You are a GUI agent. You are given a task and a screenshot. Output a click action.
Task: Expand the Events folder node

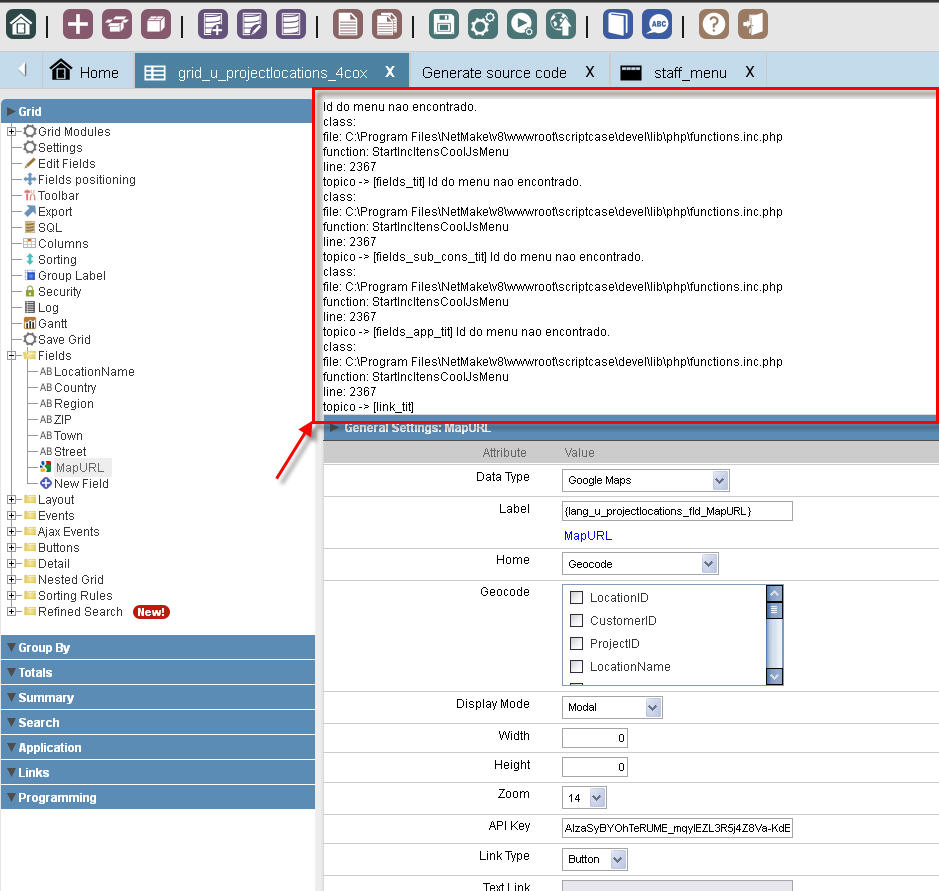point(11,515)
